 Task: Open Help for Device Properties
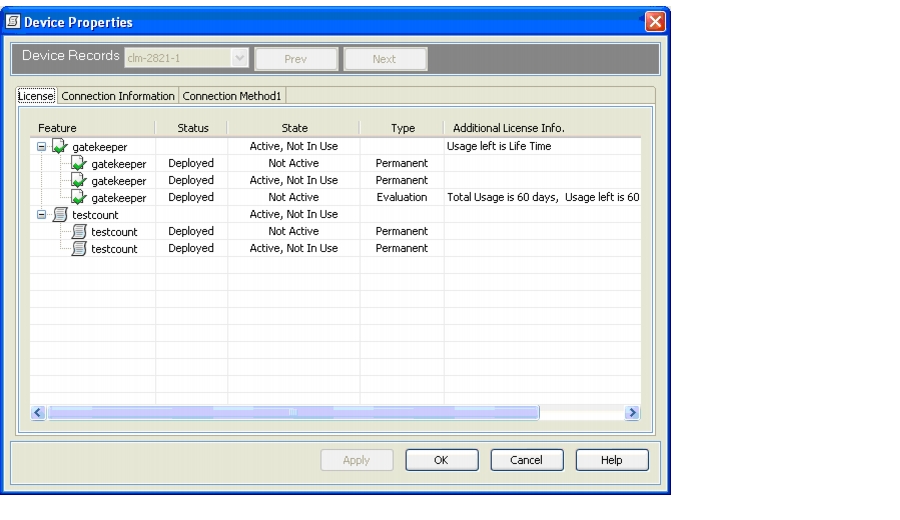[612, 460]
